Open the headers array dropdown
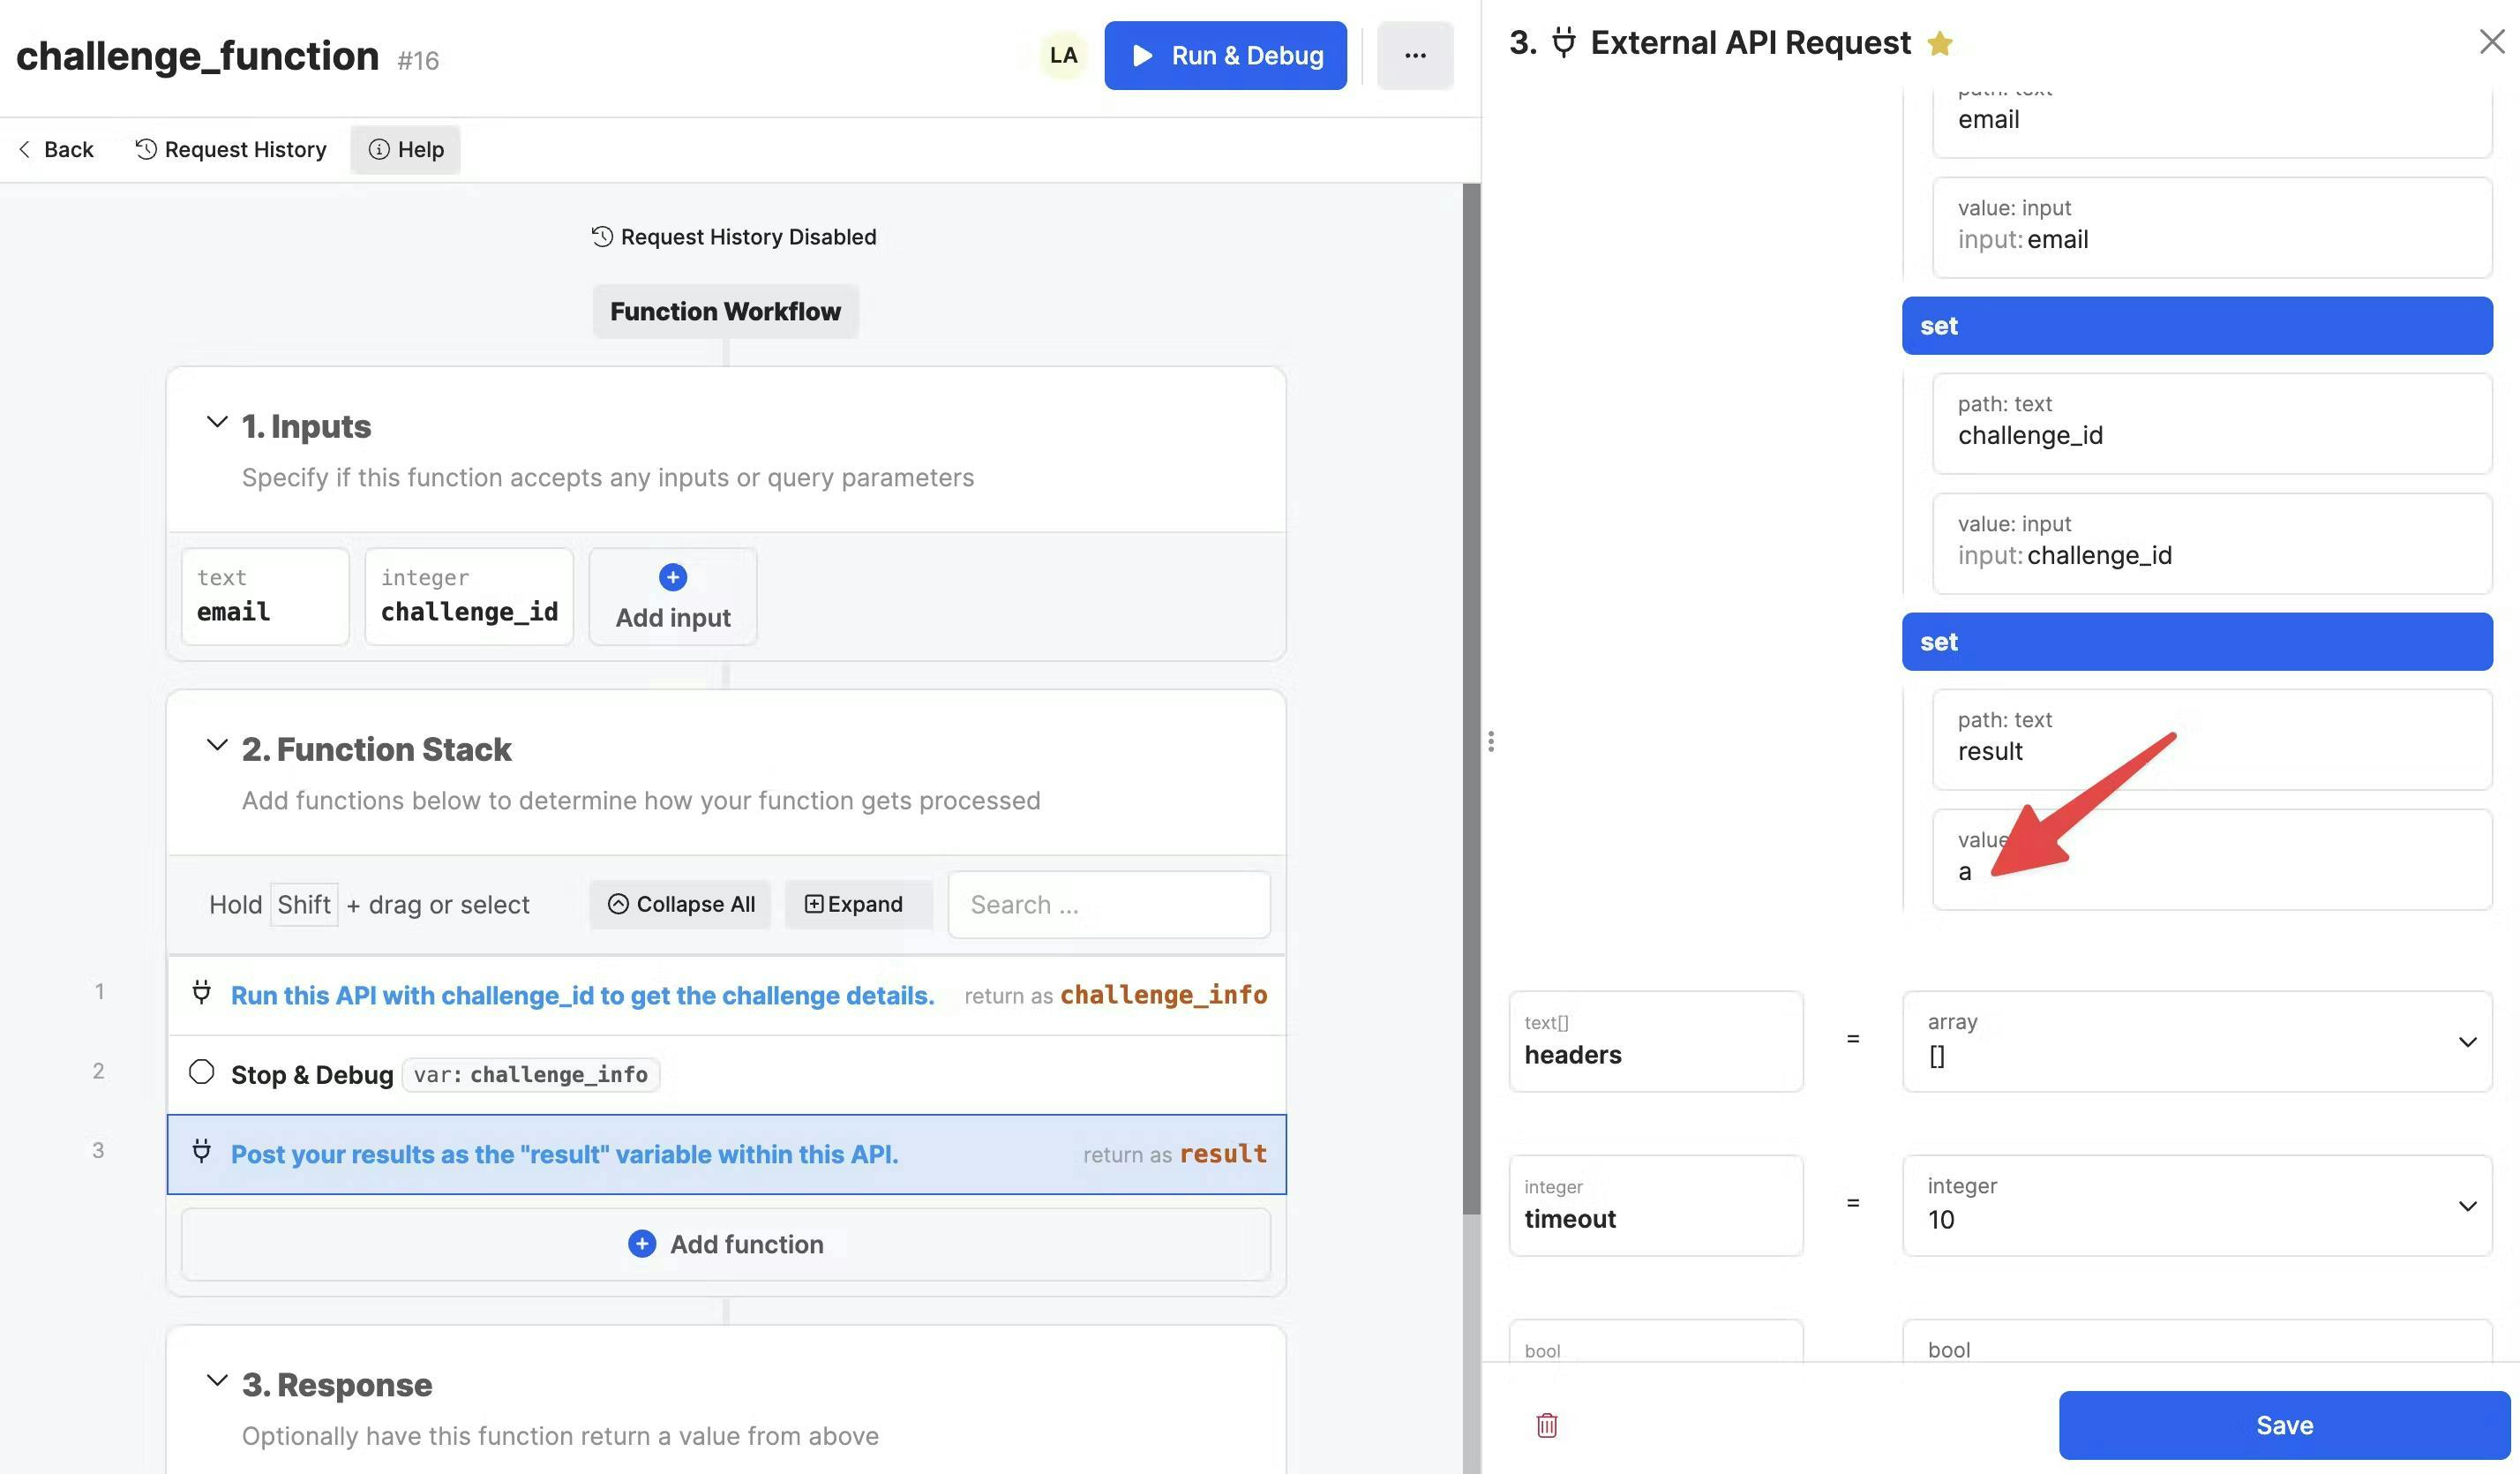This screenshot has height=1474, width=2520. tap(2466, 1042)
